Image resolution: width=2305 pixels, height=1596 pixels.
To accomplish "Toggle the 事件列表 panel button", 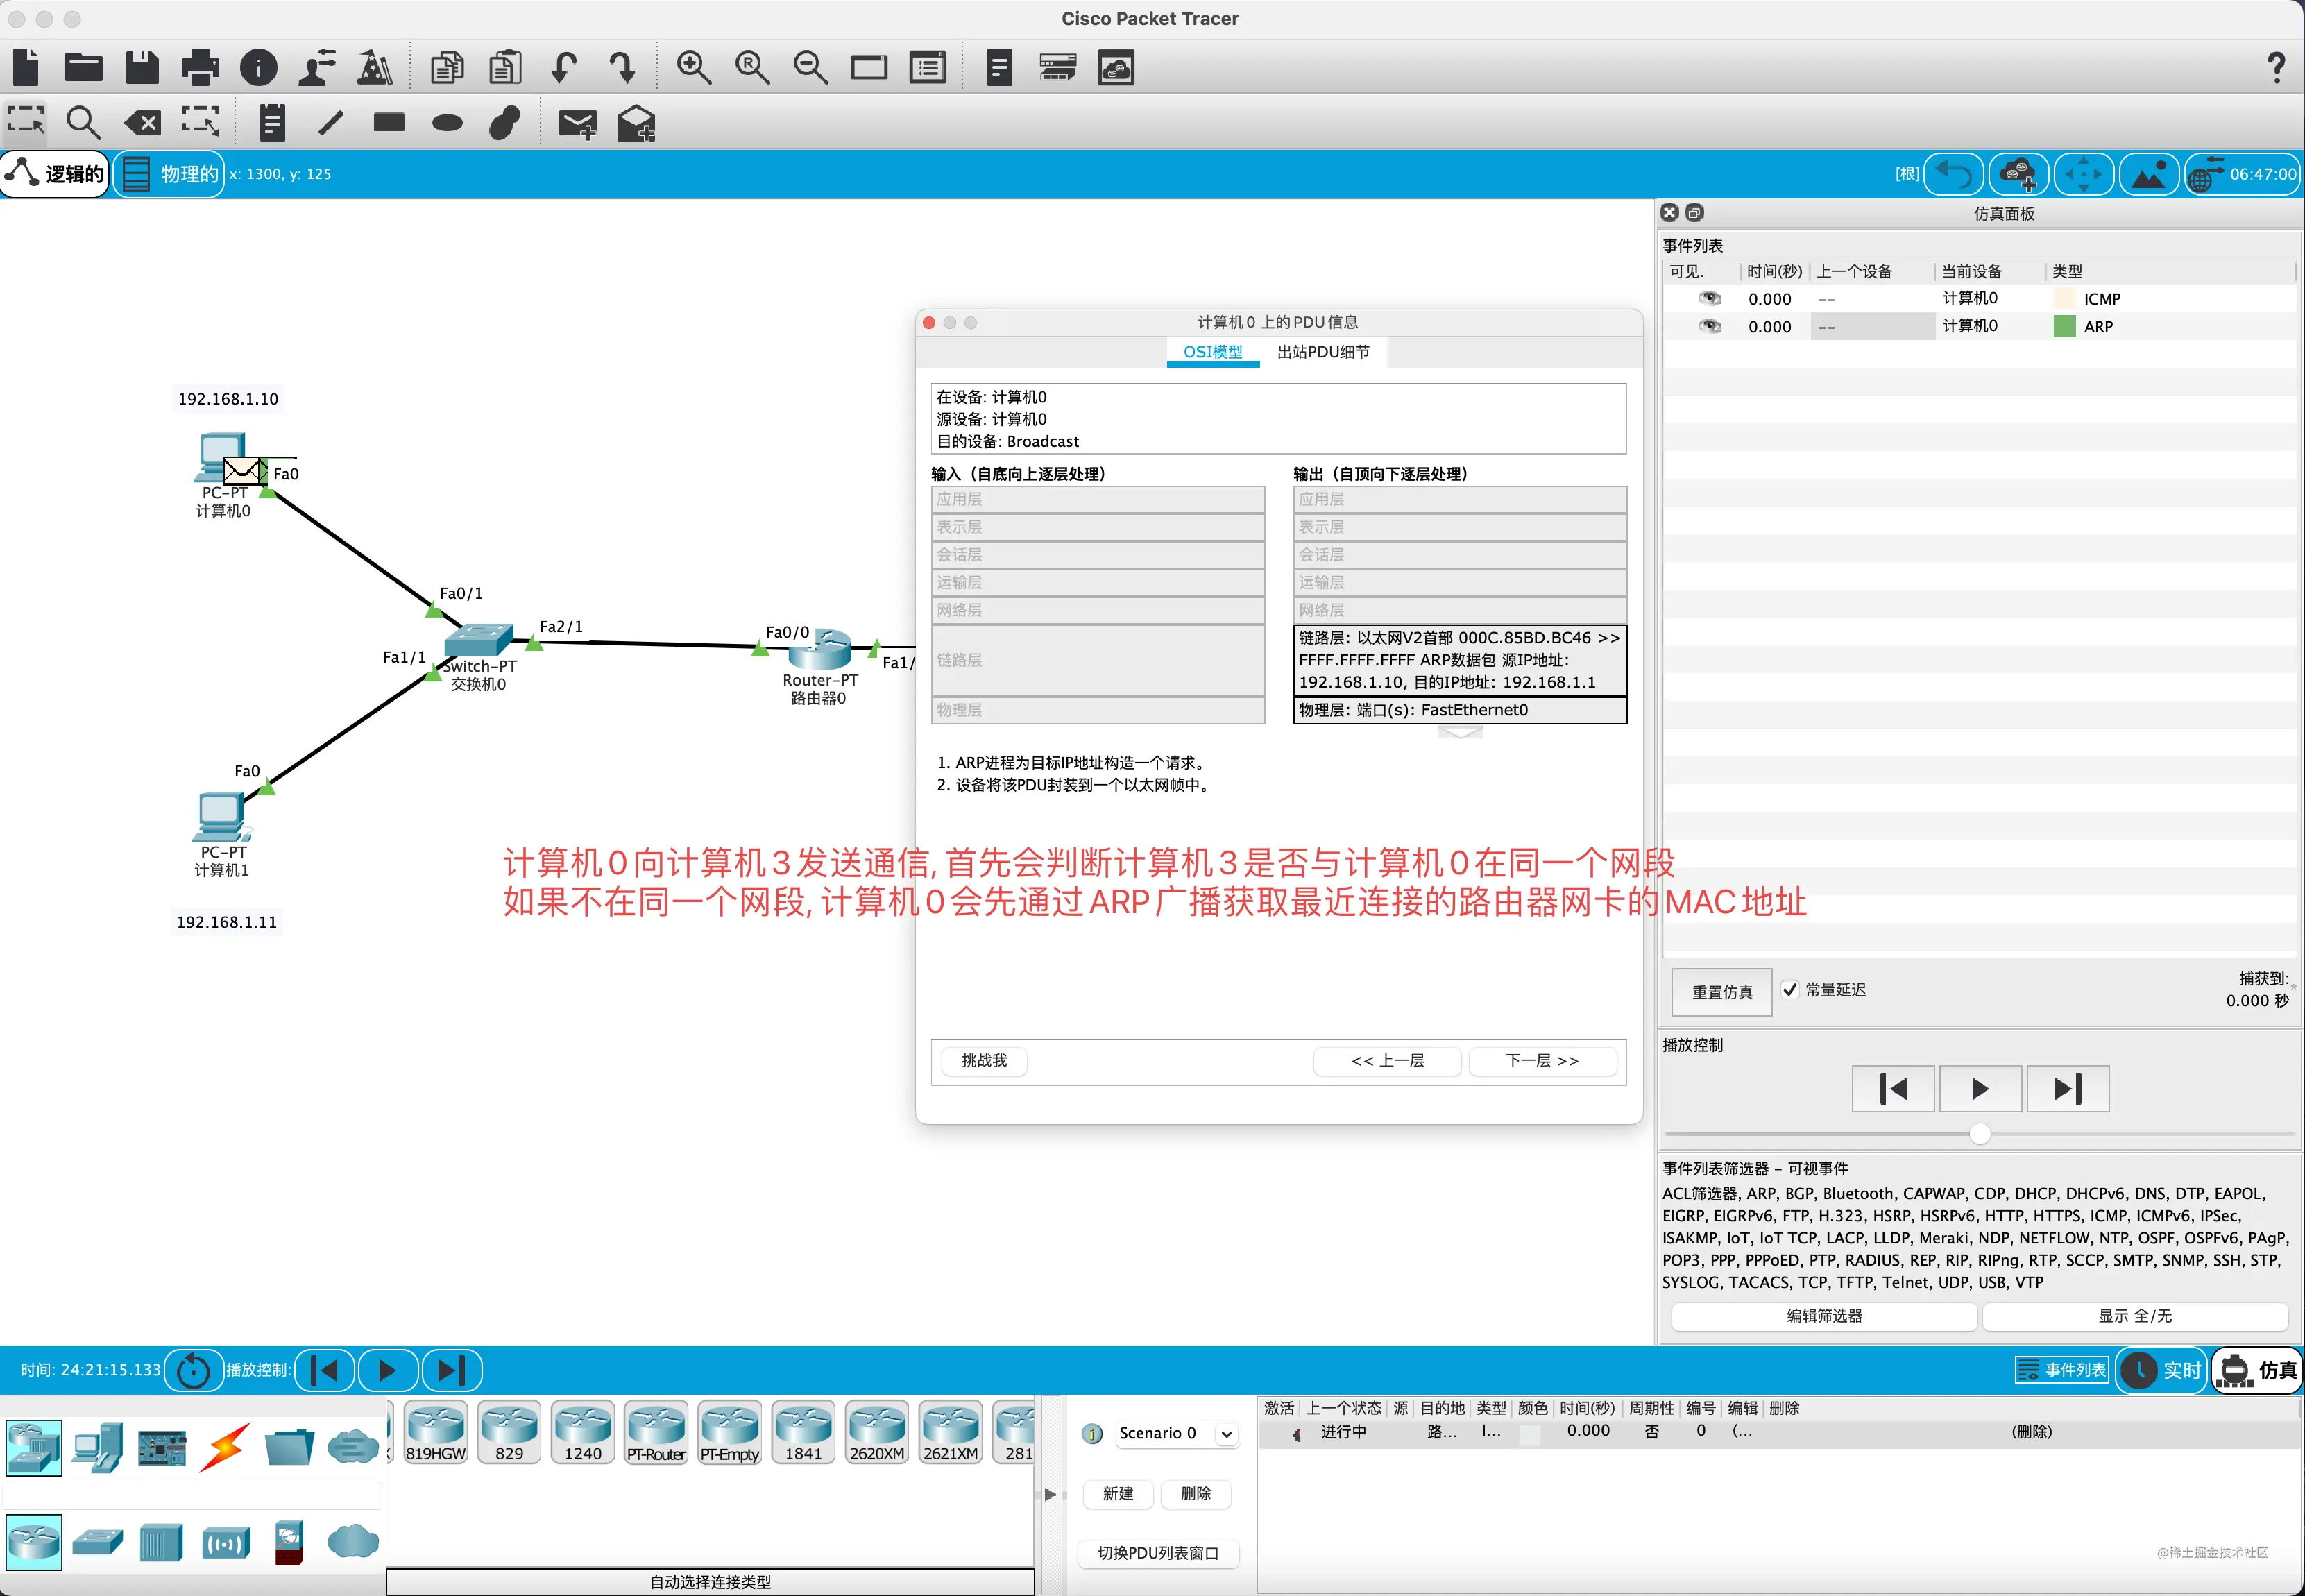I will pyautogui.click(x=2062, y=1370).
